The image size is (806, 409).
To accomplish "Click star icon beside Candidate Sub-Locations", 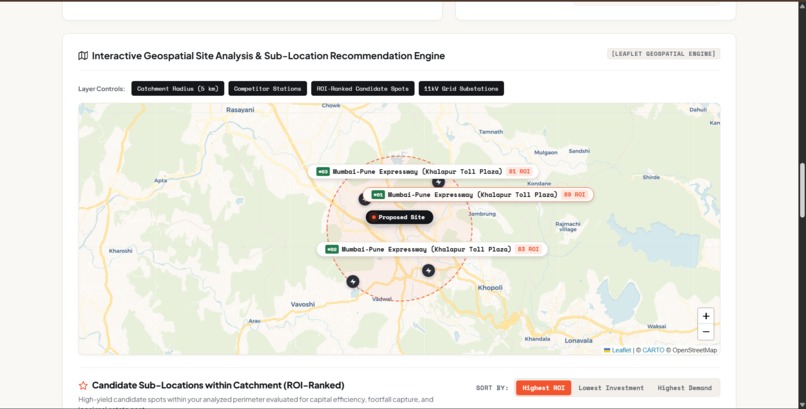I will [83, 385].
